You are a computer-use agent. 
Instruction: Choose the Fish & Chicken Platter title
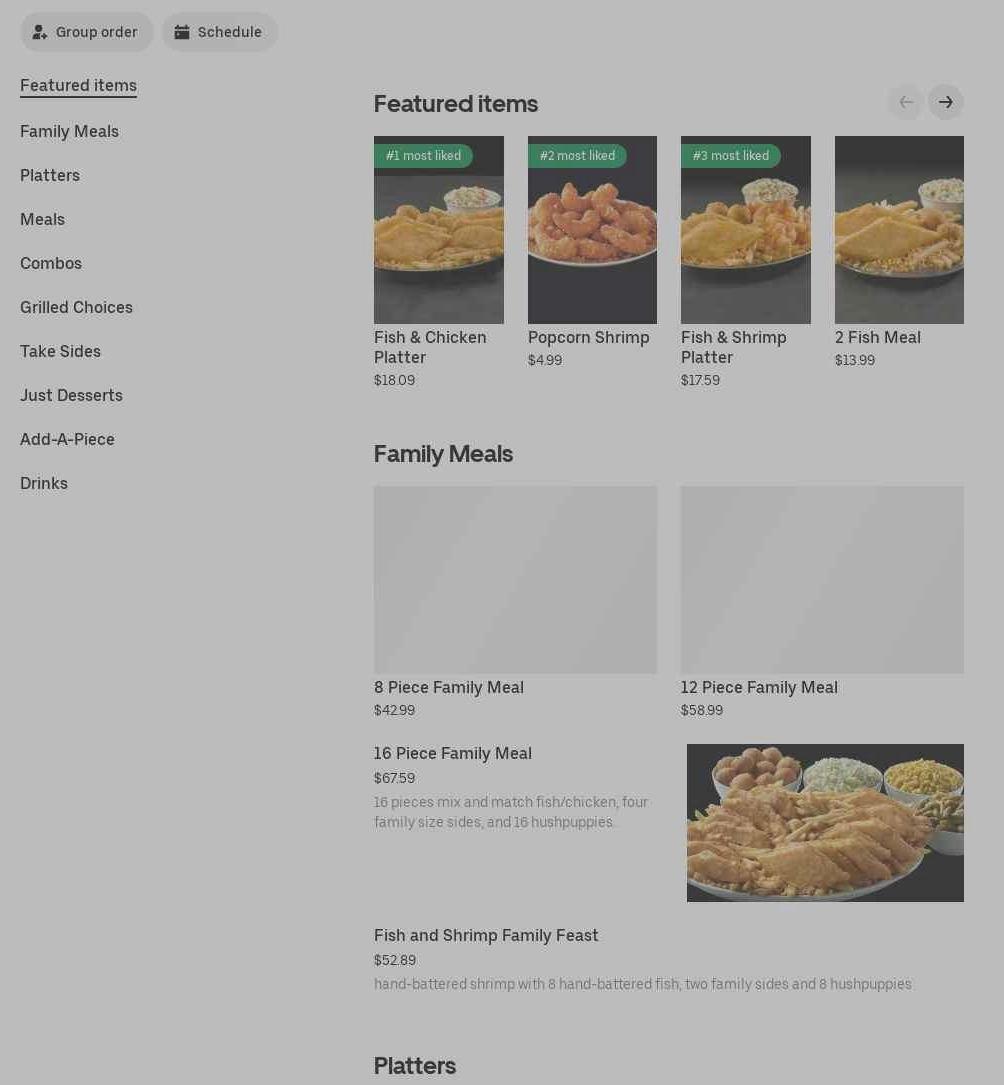(430, 347)
